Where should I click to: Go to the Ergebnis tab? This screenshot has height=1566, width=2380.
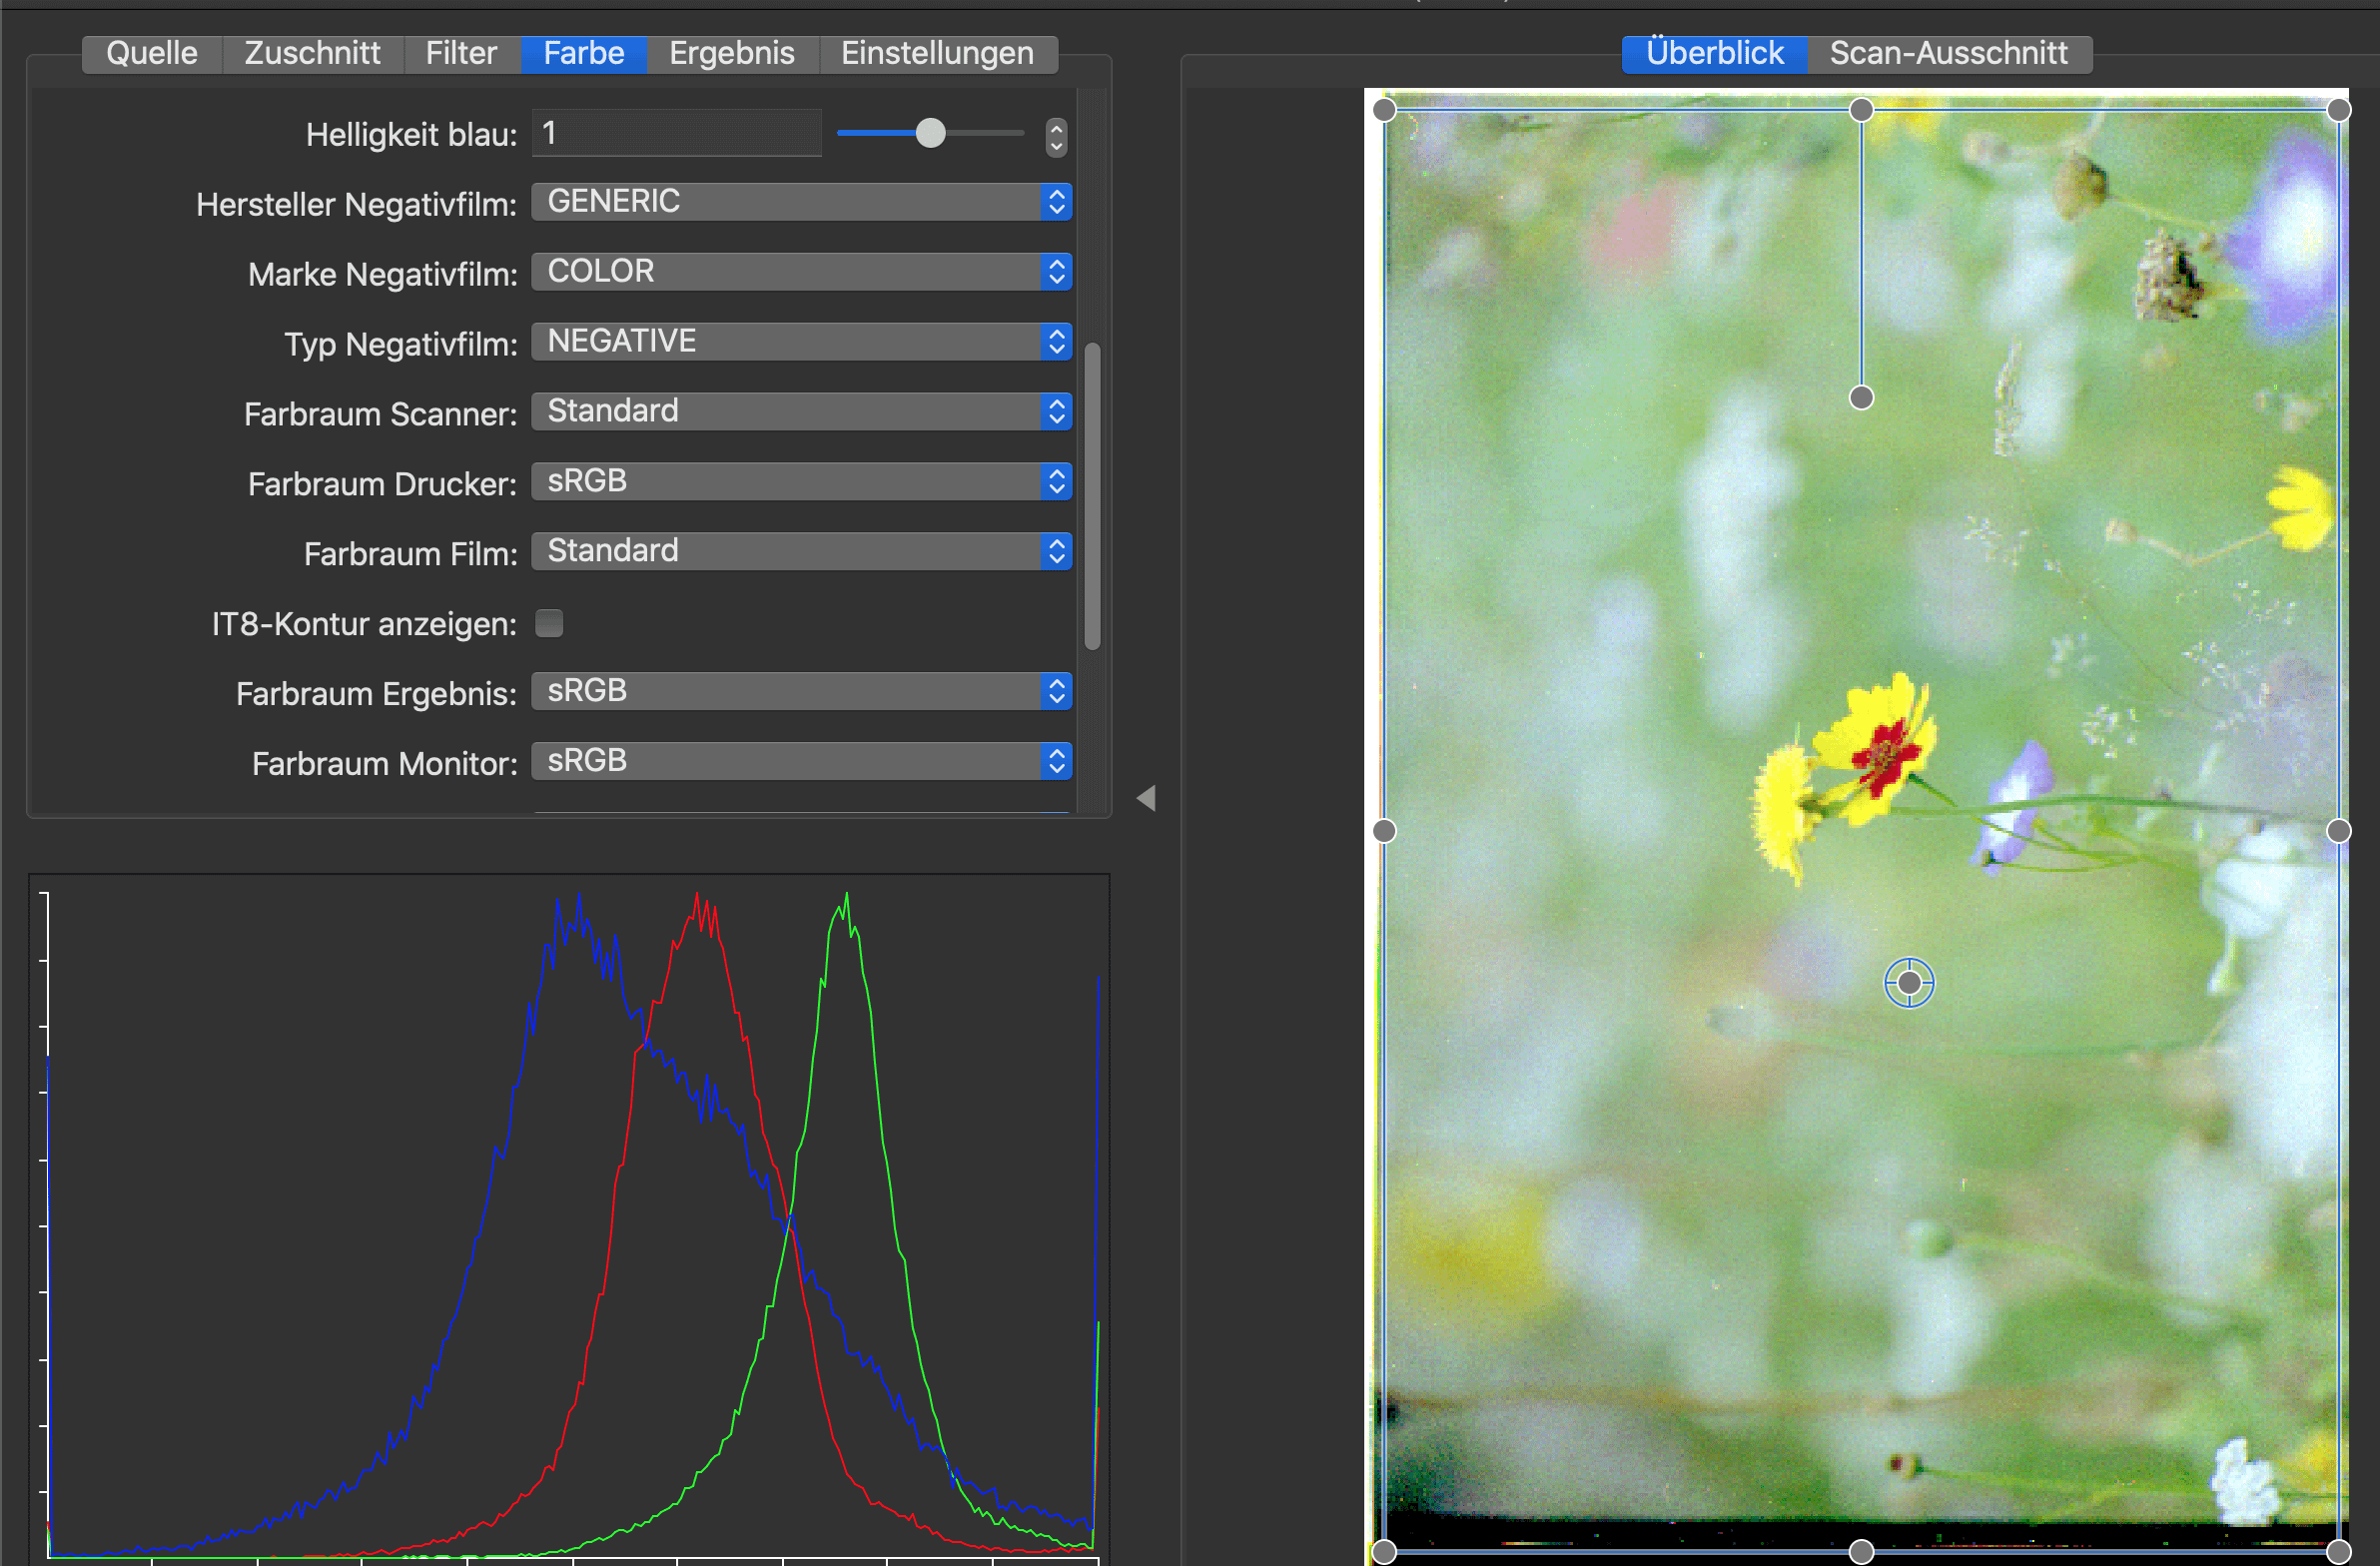click(732, 53)
